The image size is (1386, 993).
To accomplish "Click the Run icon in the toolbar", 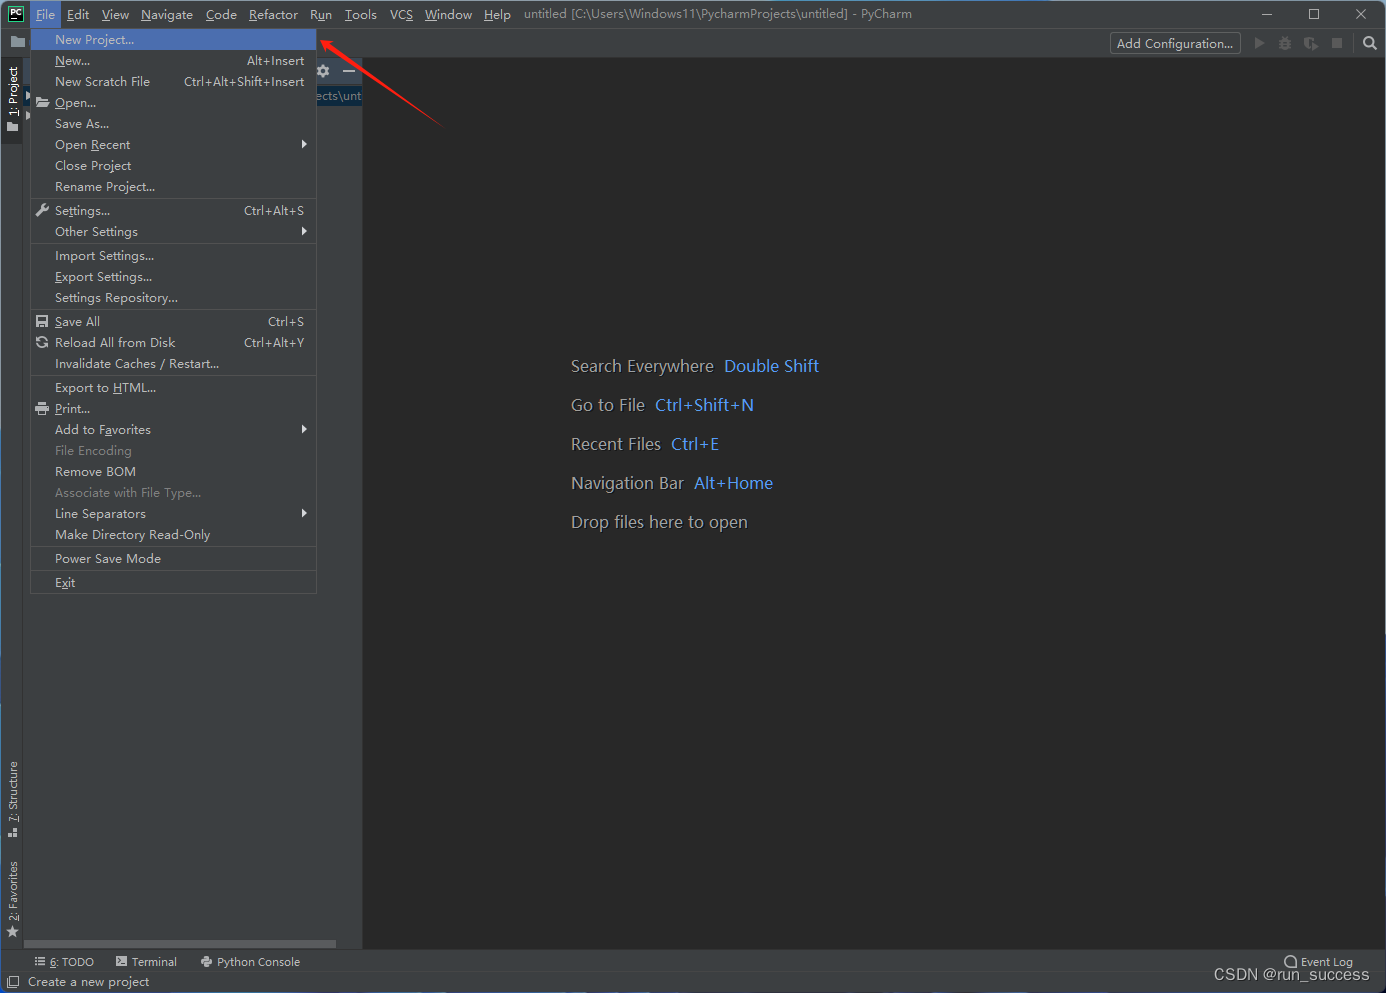I will [x=1259, y=43].
